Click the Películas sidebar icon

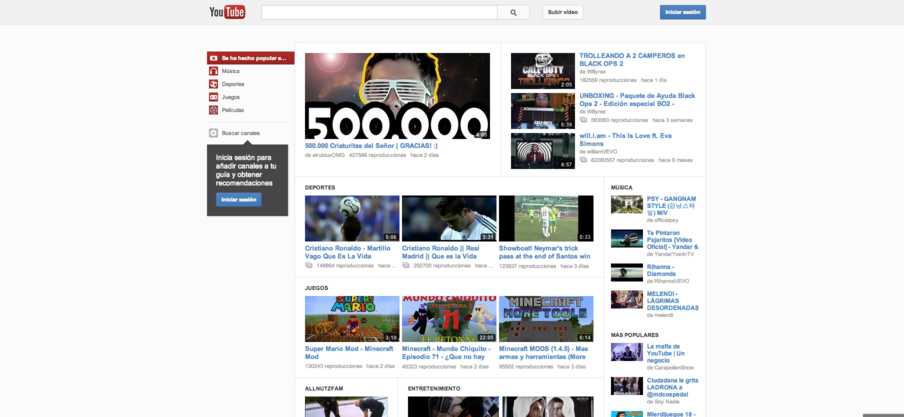click(x=213, y=110)
